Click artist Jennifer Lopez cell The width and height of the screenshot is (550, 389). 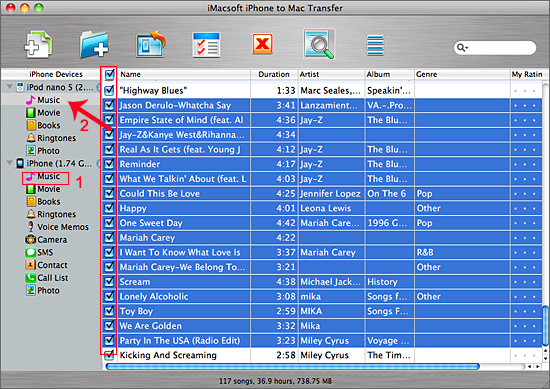tap(330, 193)
